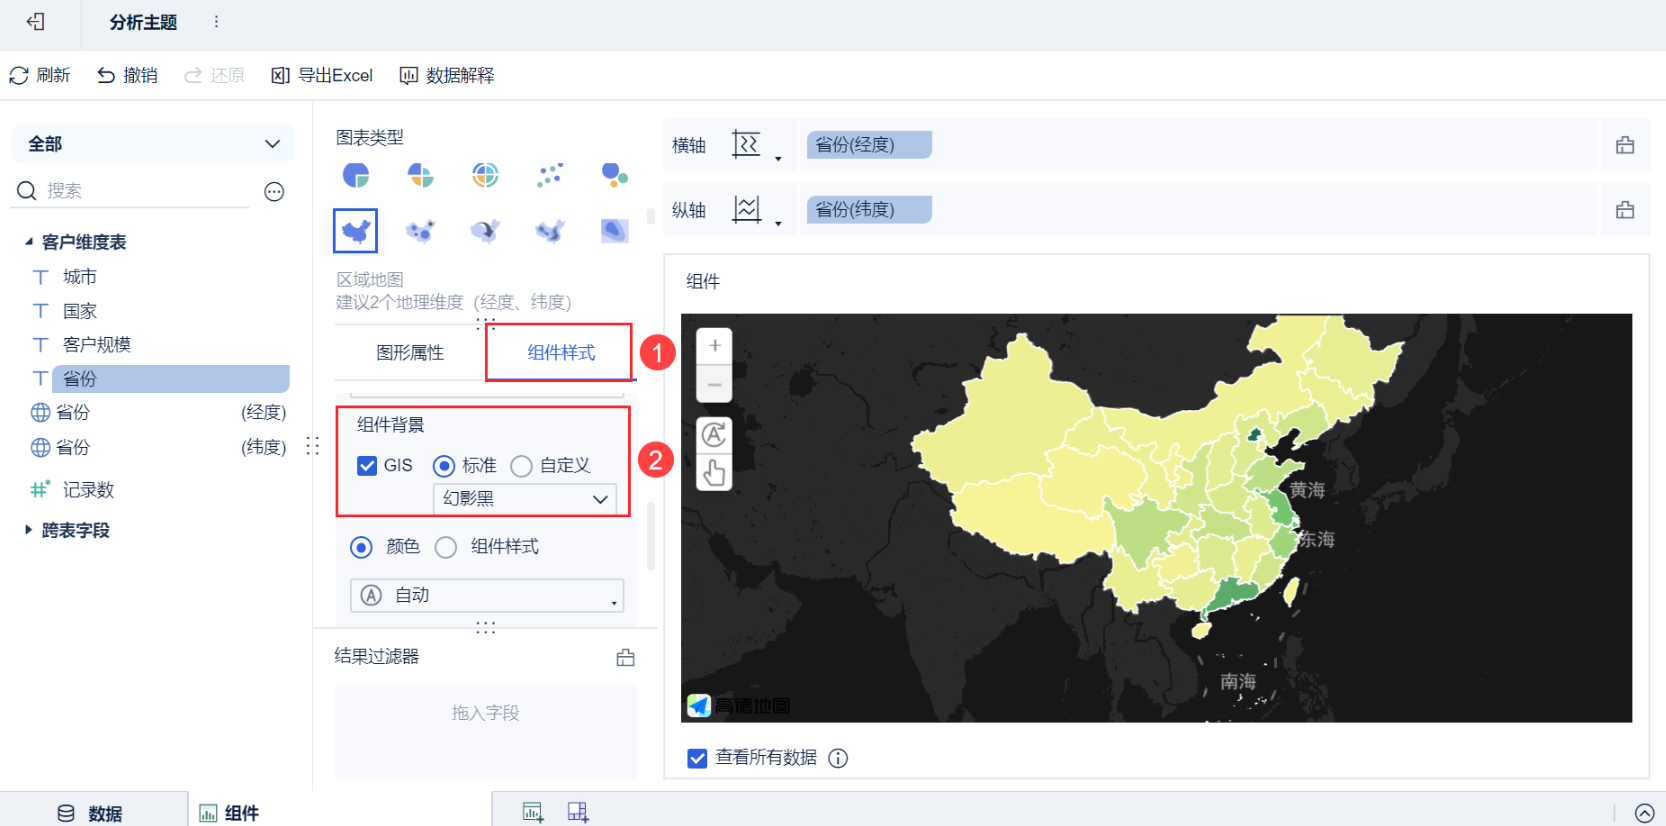Select the 客户规模 field
Screen dimensions: 1666x826
coord(97,345)
